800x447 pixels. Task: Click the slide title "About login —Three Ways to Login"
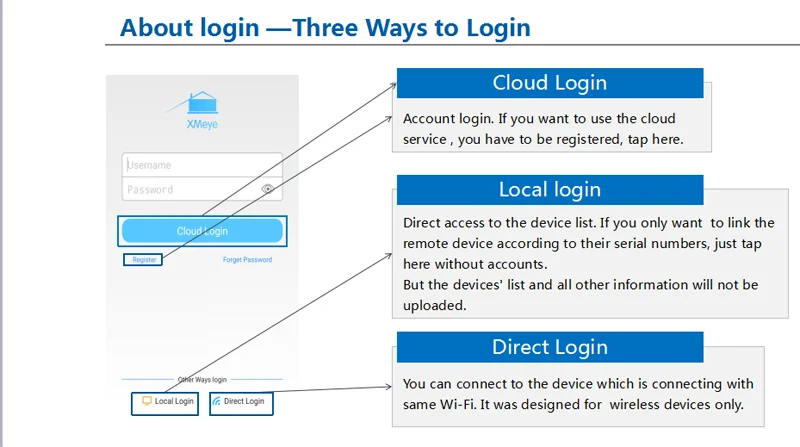coord(325,28)
